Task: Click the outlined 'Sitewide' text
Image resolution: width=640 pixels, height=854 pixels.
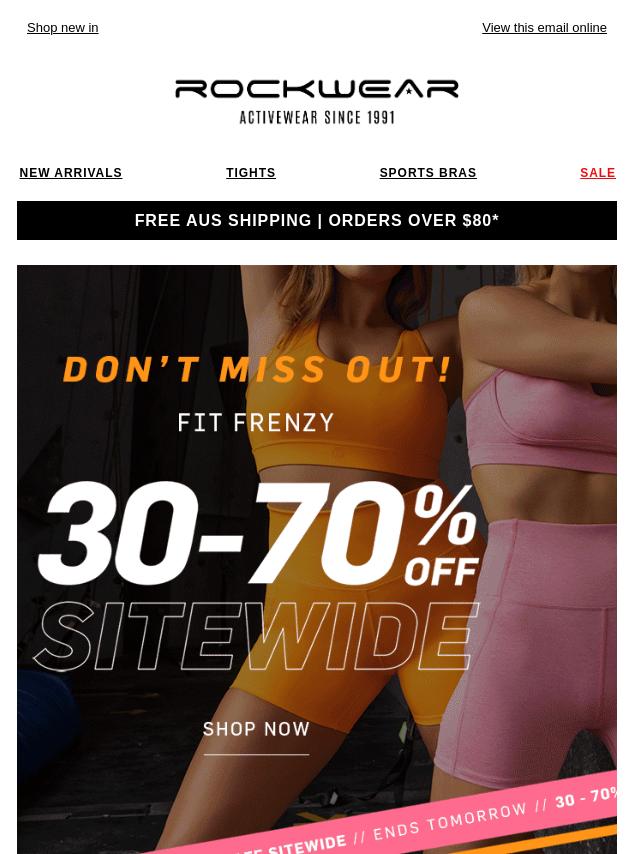Action: [x=256, y=636]
